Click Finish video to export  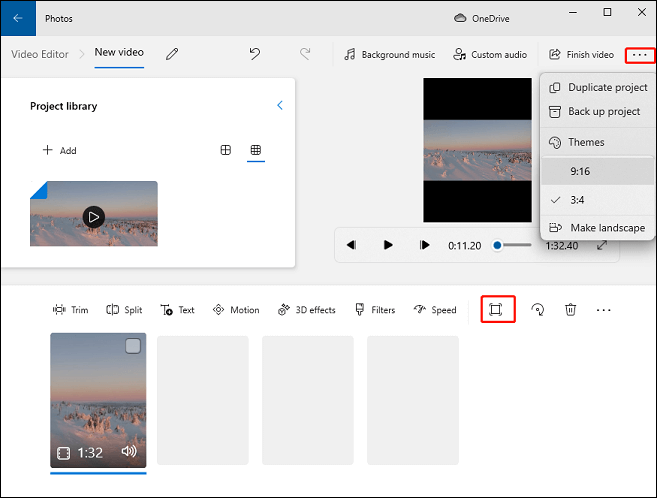tap(581, 54)
